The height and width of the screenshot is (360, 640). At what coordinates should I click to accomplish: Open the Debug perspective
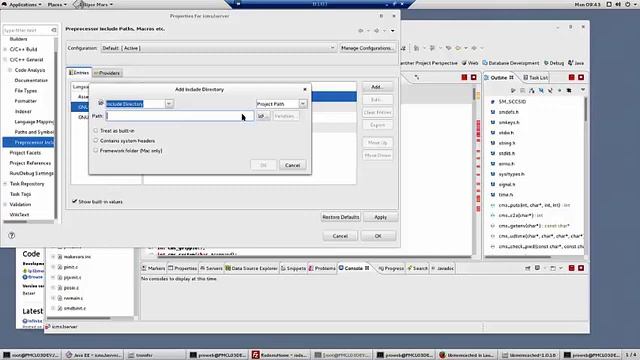point(554,63)
